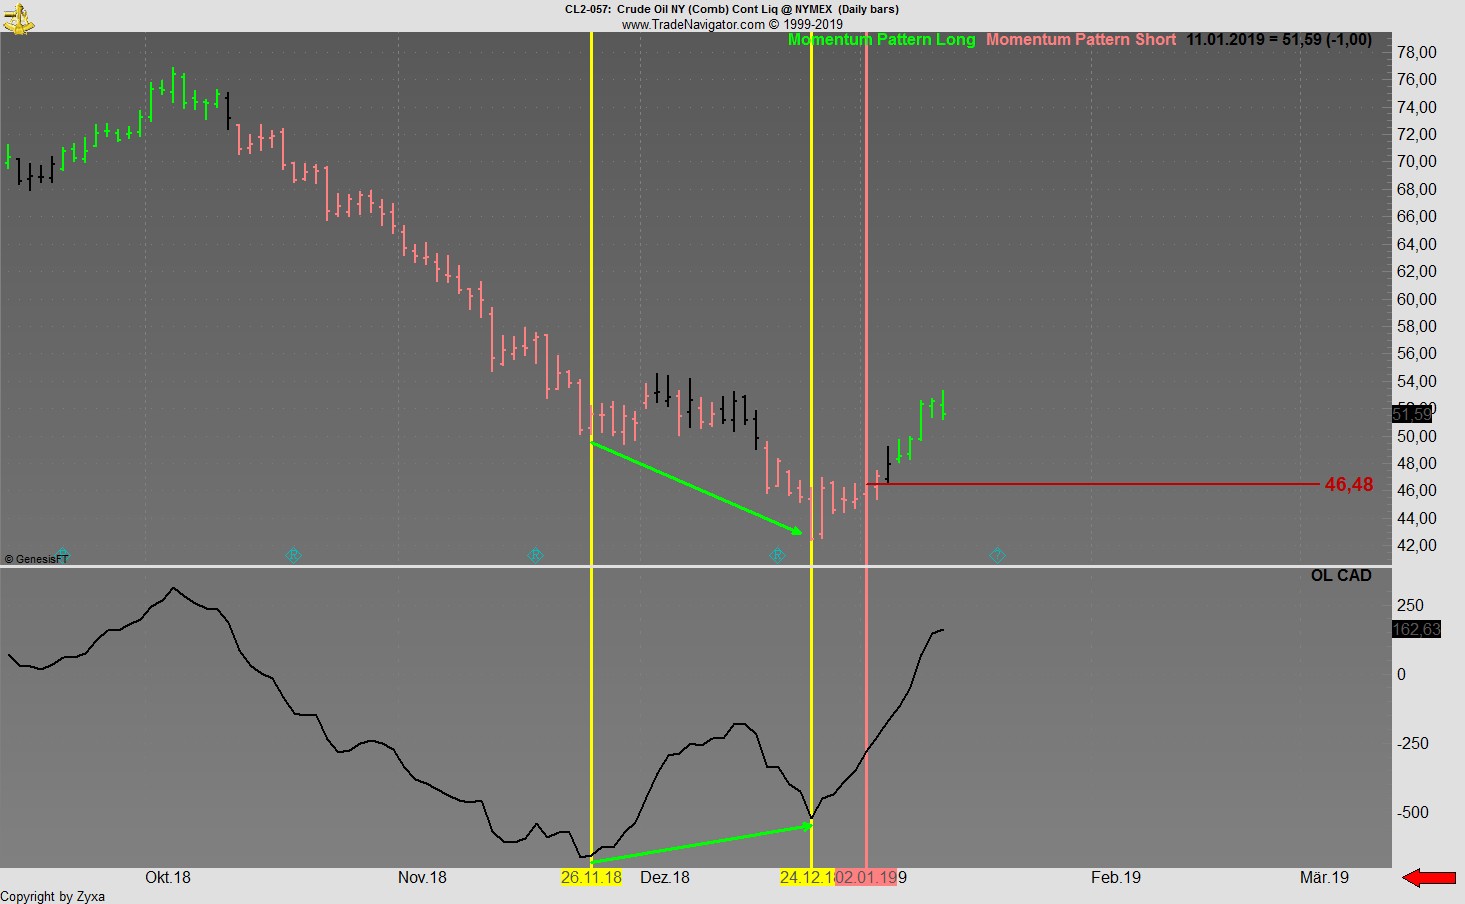Click the red left-pointing arrow at bottom right
The image size is (1465, 904).
point(1429,878)
